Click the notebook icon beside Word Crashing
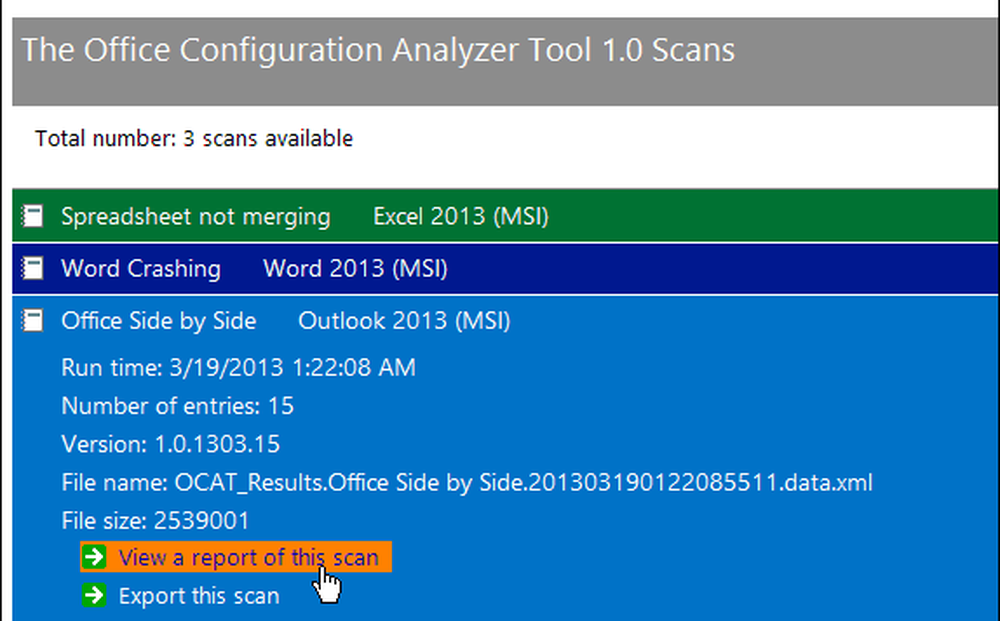The width and height of the screenshot is (1000, 621). [x=31, y=268]
